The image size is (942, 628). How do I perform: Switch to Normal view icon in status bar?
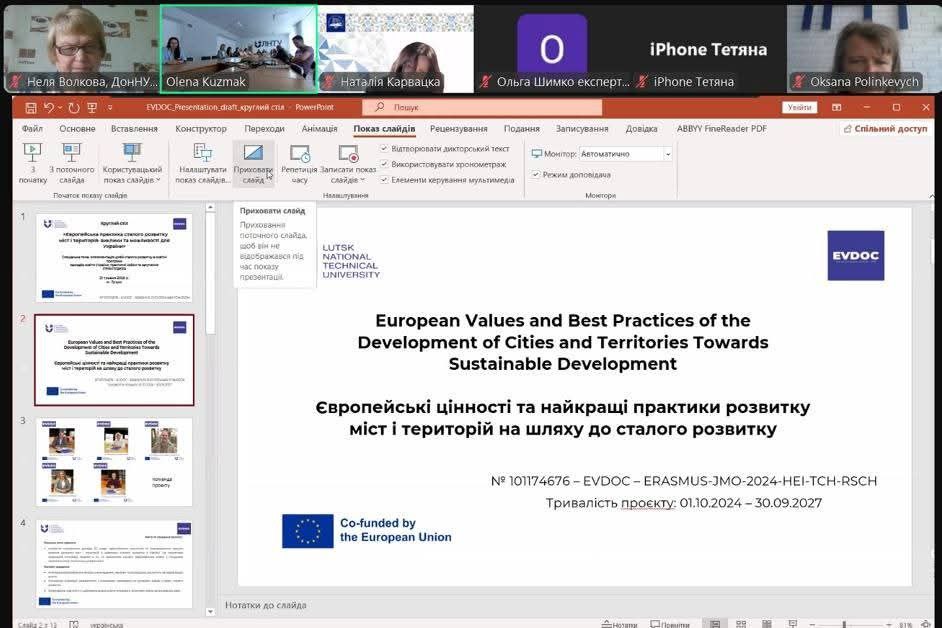(x=715, y=624)
